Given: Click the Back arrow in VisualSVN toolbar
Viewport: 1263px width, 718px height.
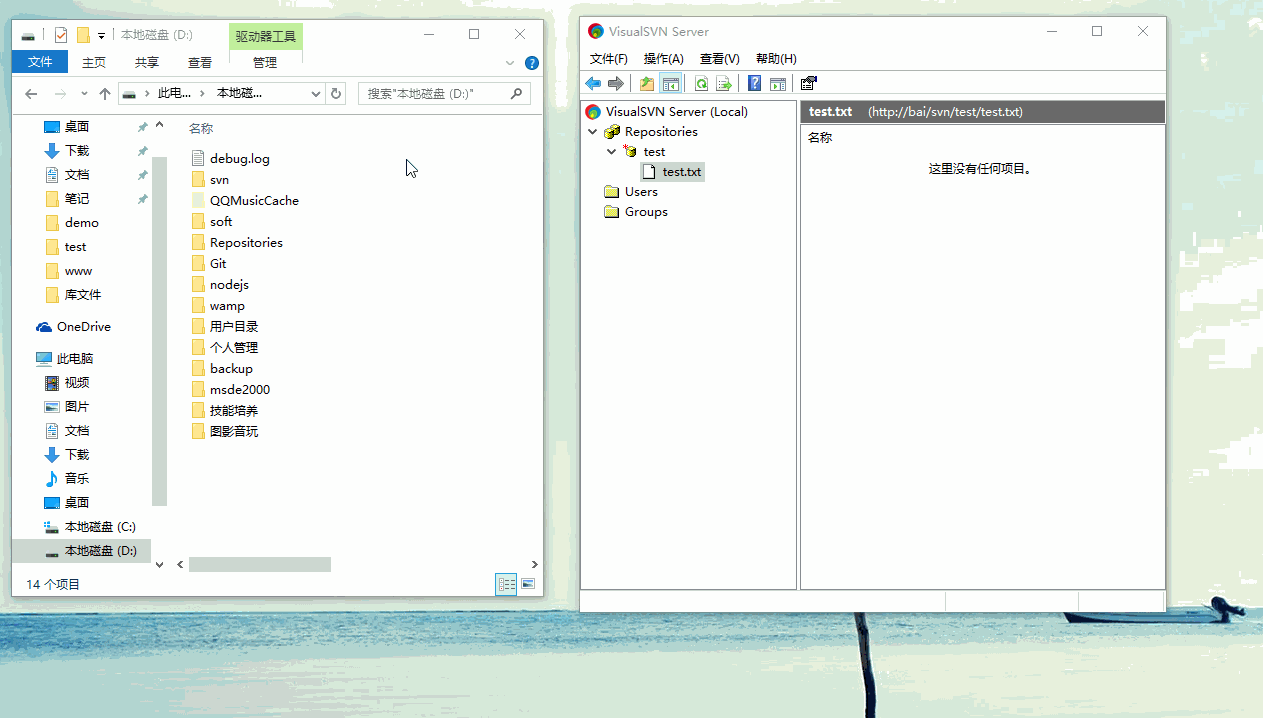Looking at the screenshot, I should coord(593,84).
